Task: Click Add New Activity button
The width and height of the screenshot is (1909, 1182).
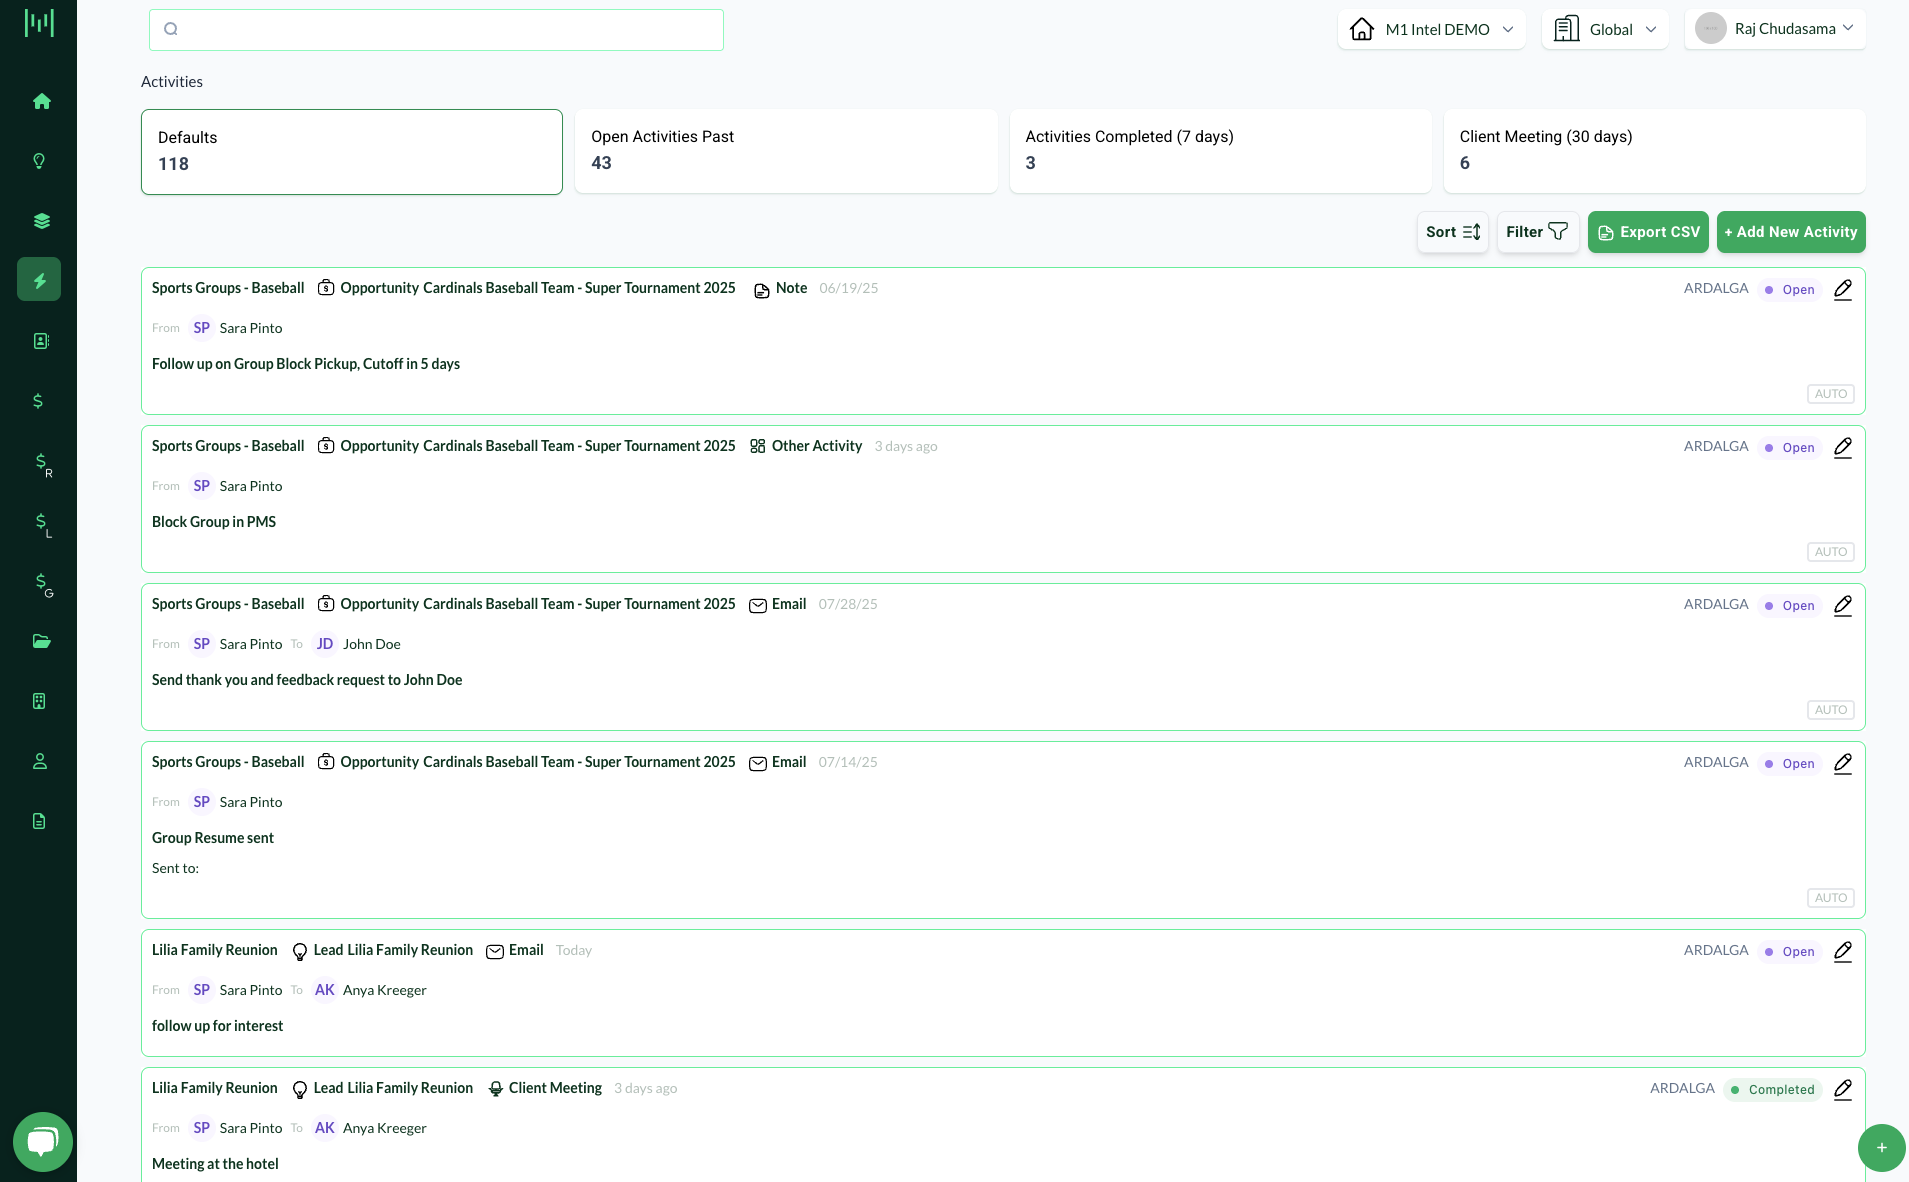Action: (1790, 232)
